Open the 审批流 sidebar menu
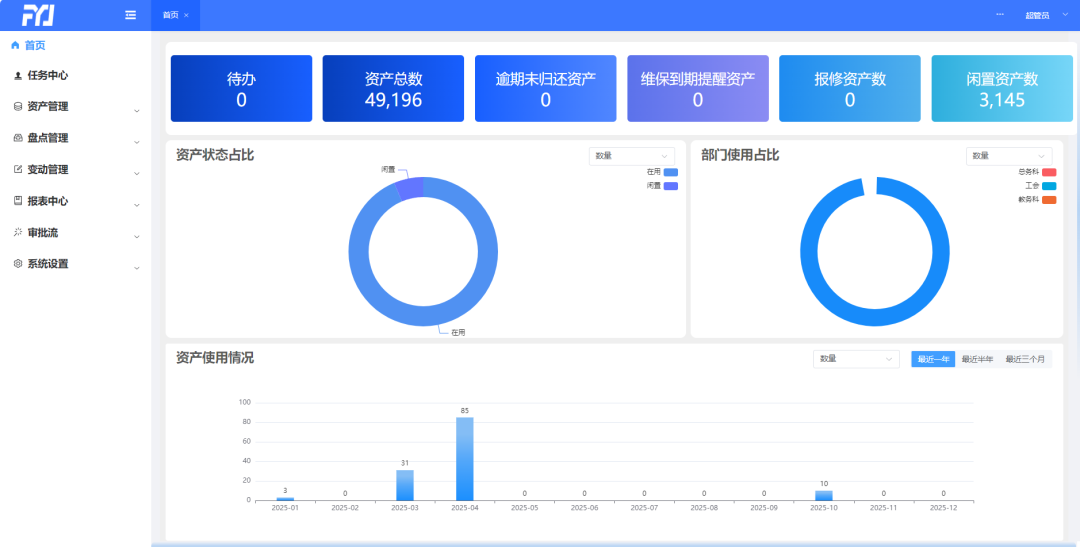Screen dimensions: 1080x547 coord(43,232)
